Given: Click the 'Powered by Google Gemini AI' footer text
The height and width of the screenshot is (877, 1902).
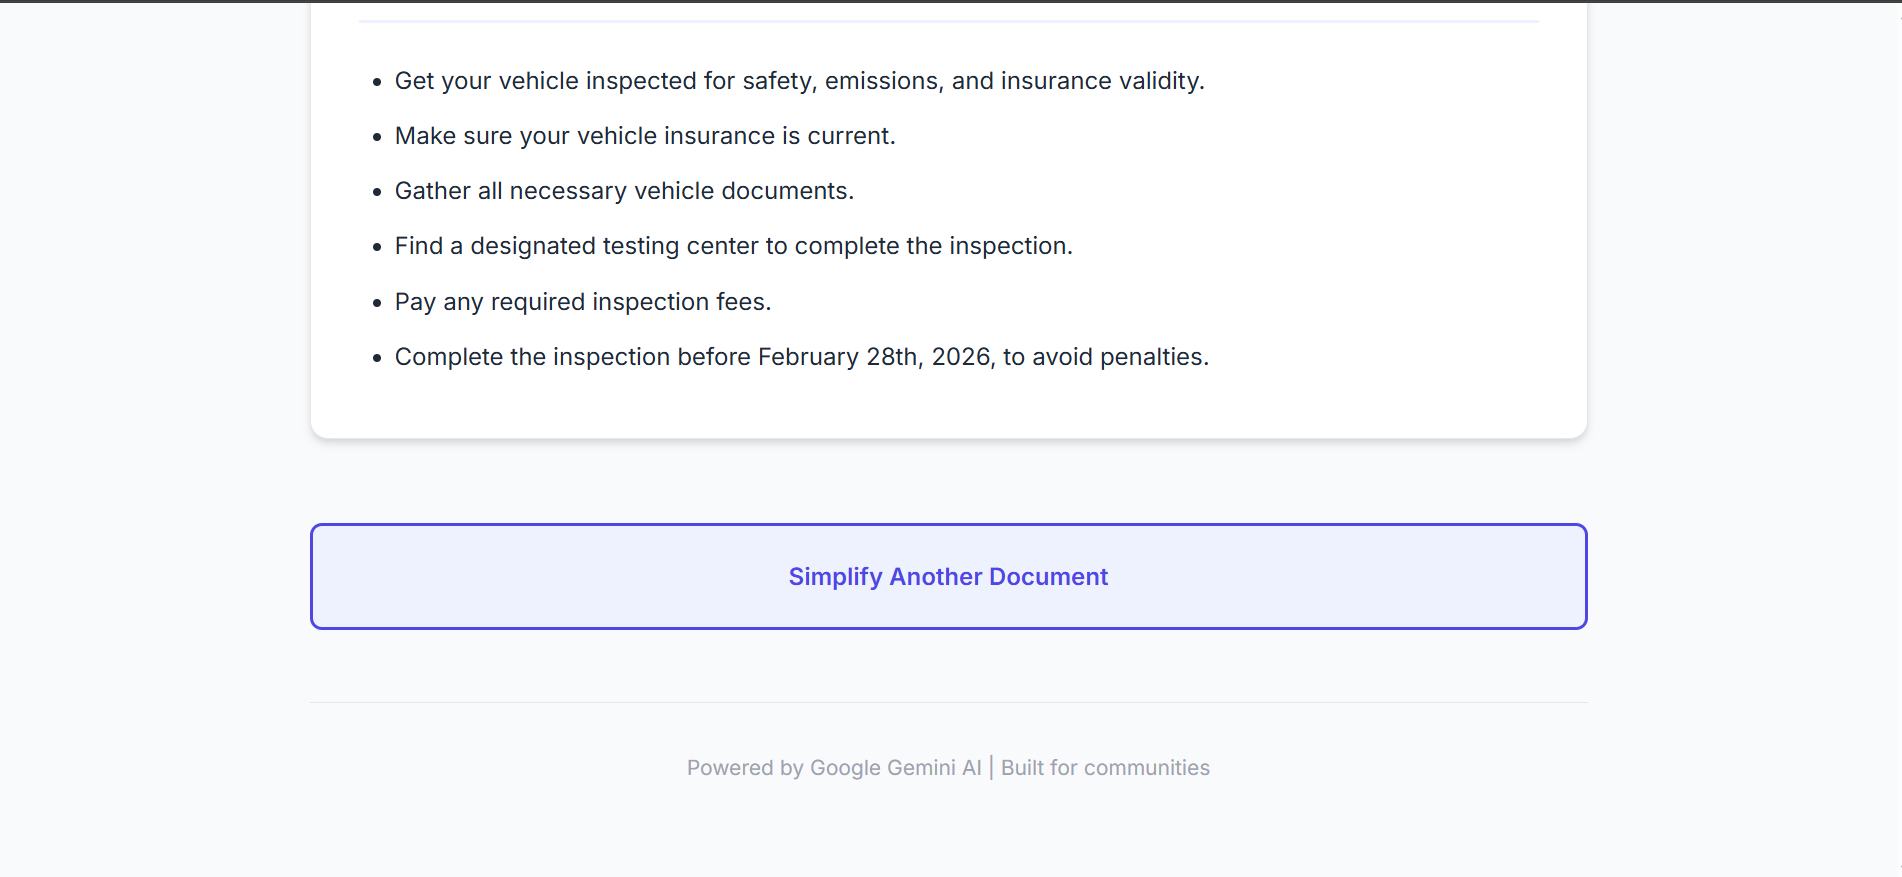Looking at the screenshot, I should coord(834,768).
